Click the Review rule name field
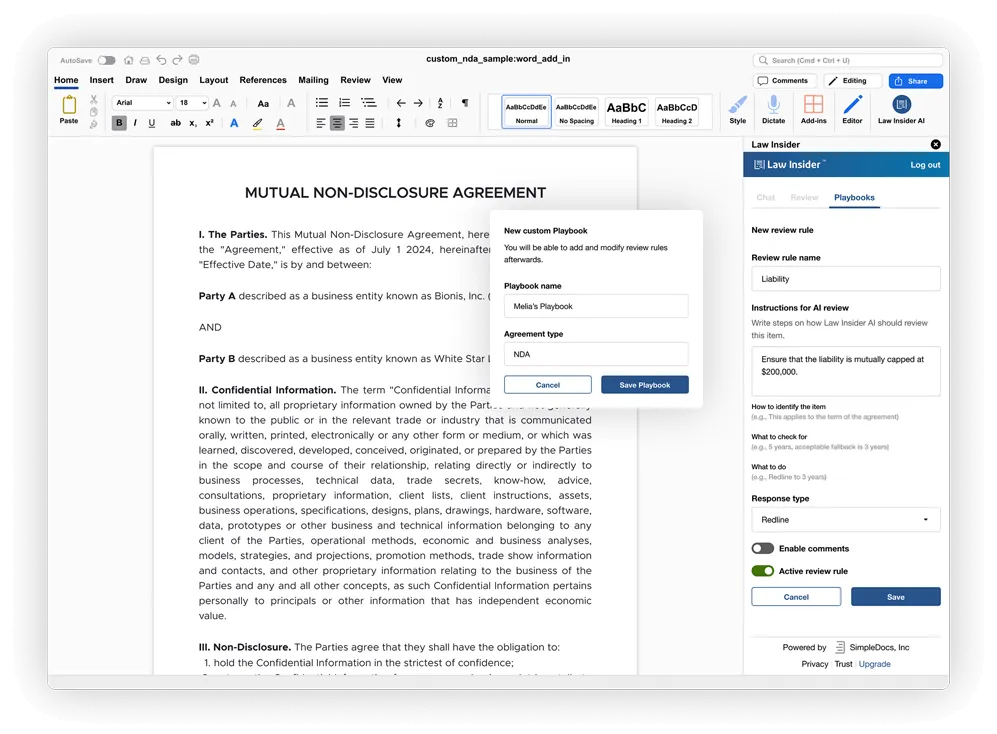This screenshot has width=997, height=734. (845, 279)
